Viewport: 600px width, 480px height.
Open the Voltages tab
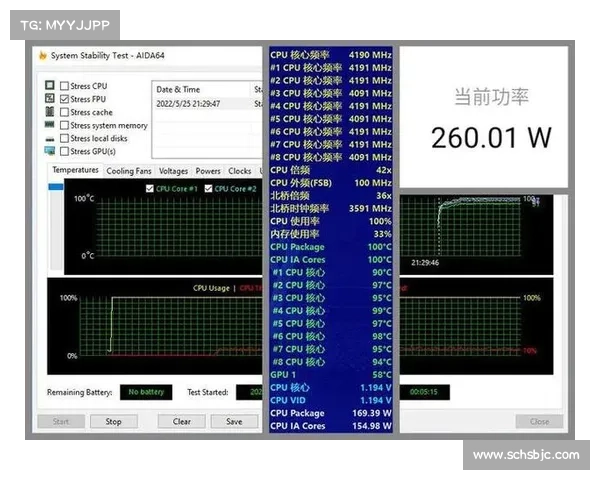[x=173, y=171]
